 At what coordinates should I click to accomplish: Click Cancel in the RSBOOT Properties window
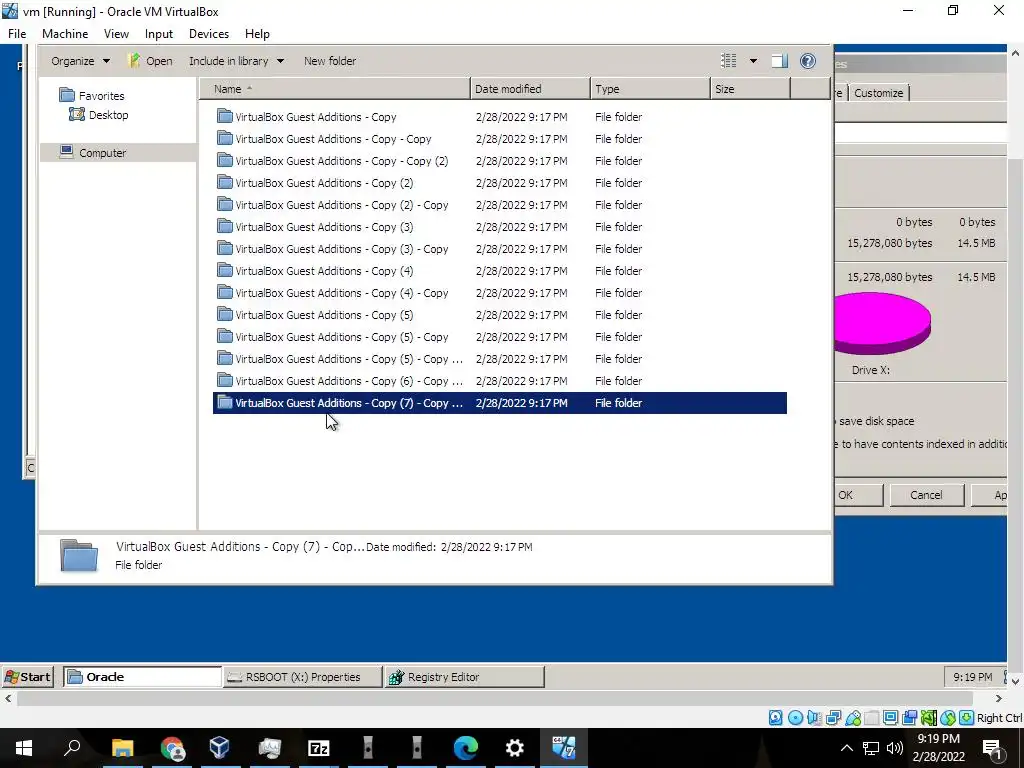(x=926, y=495)
